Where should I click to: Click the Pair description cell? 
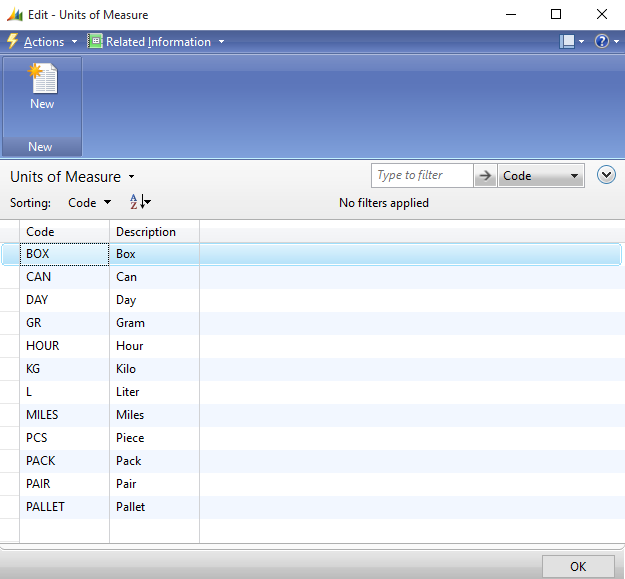click(x=155, y=484)
